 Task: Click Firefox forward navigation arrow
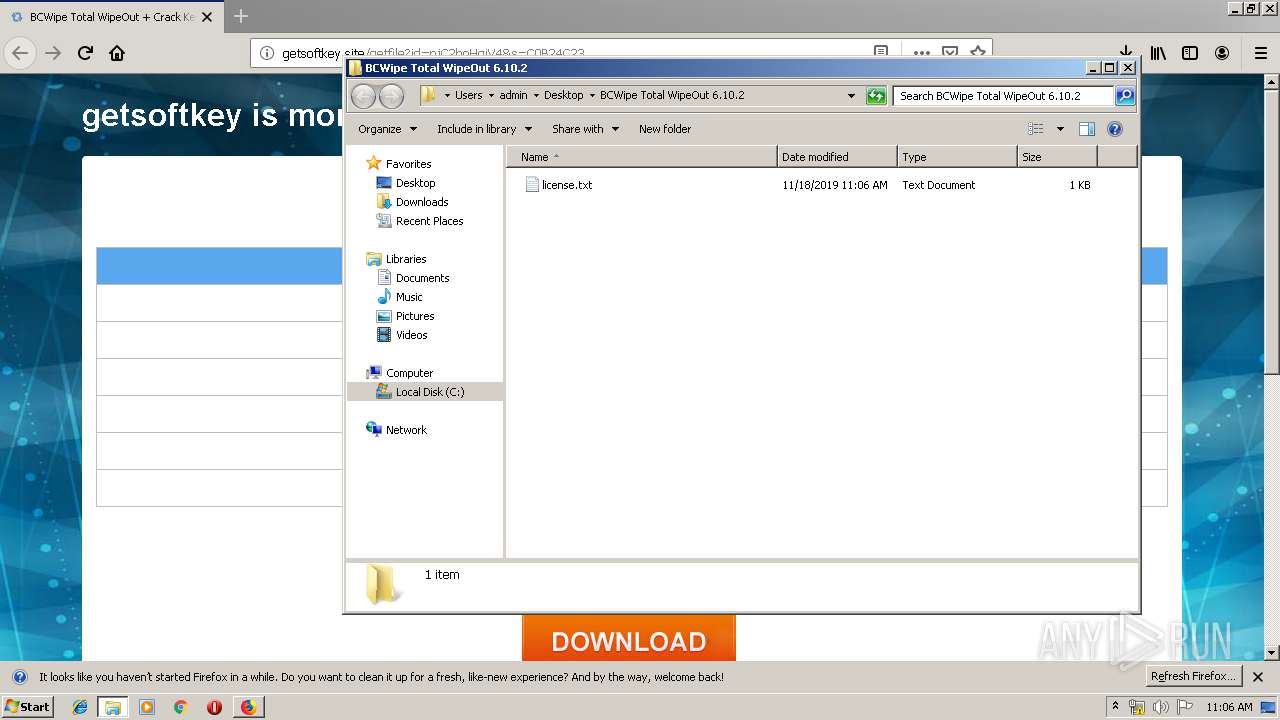53,53
